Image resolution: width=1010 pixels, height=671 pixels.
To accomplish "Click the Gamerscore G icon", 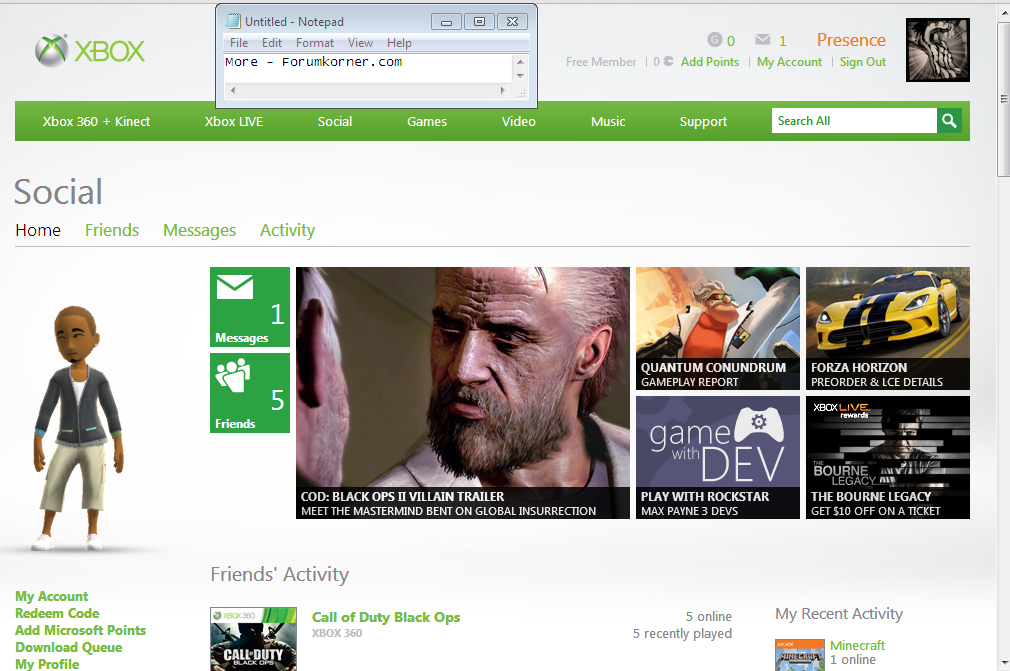I will click(x=714, y=40).
